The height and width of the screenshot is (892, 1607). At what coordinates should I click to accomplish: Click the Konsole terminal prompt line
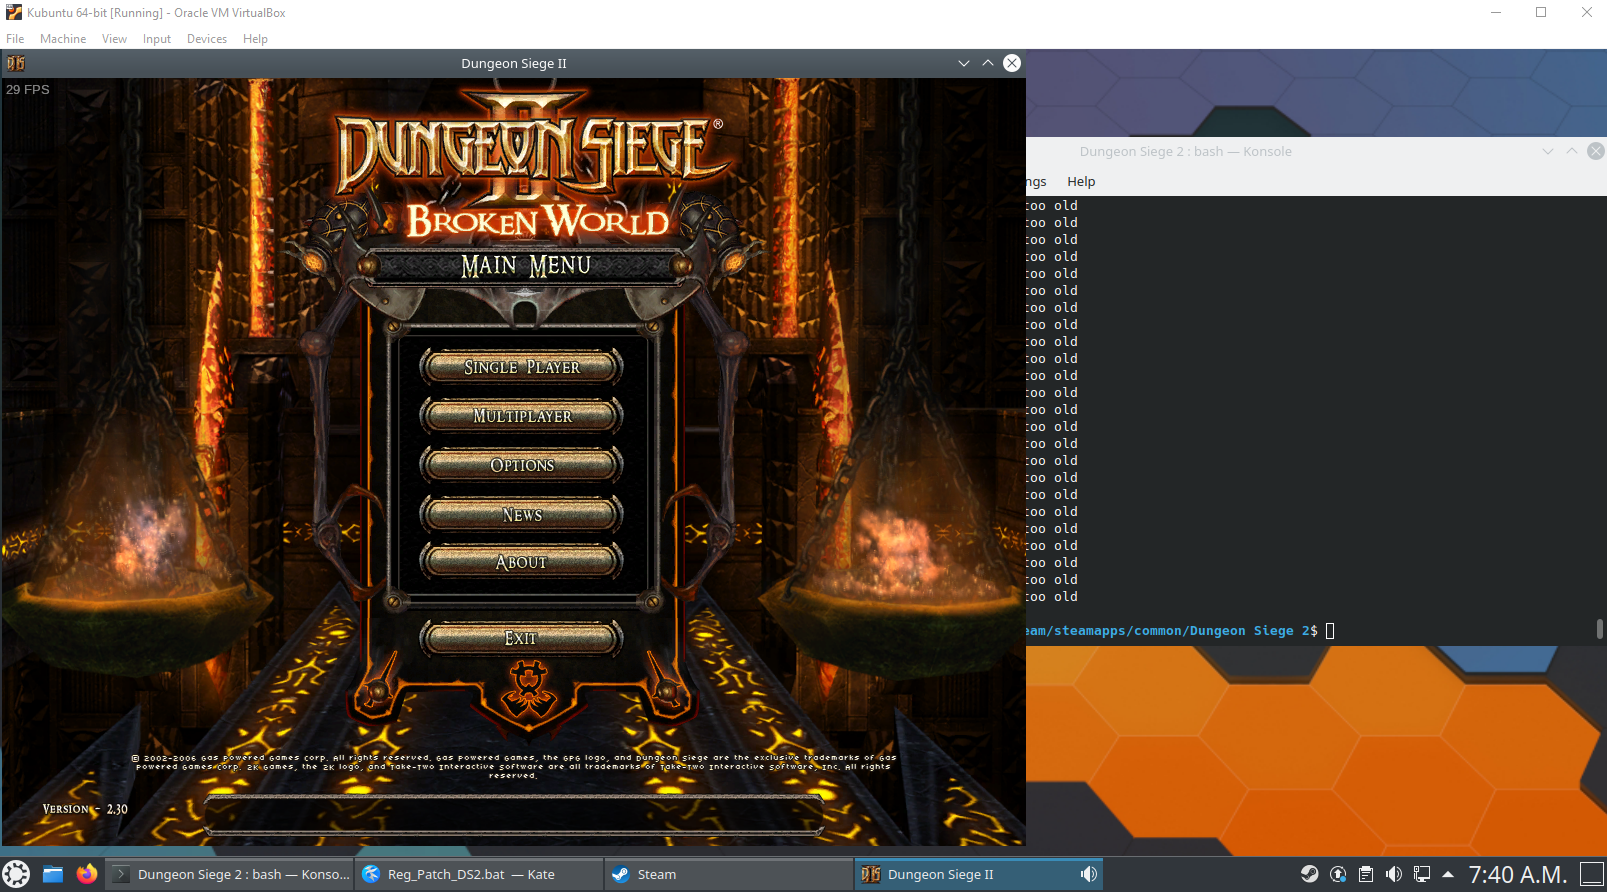pyautogui.click(x=1180, y=630)
